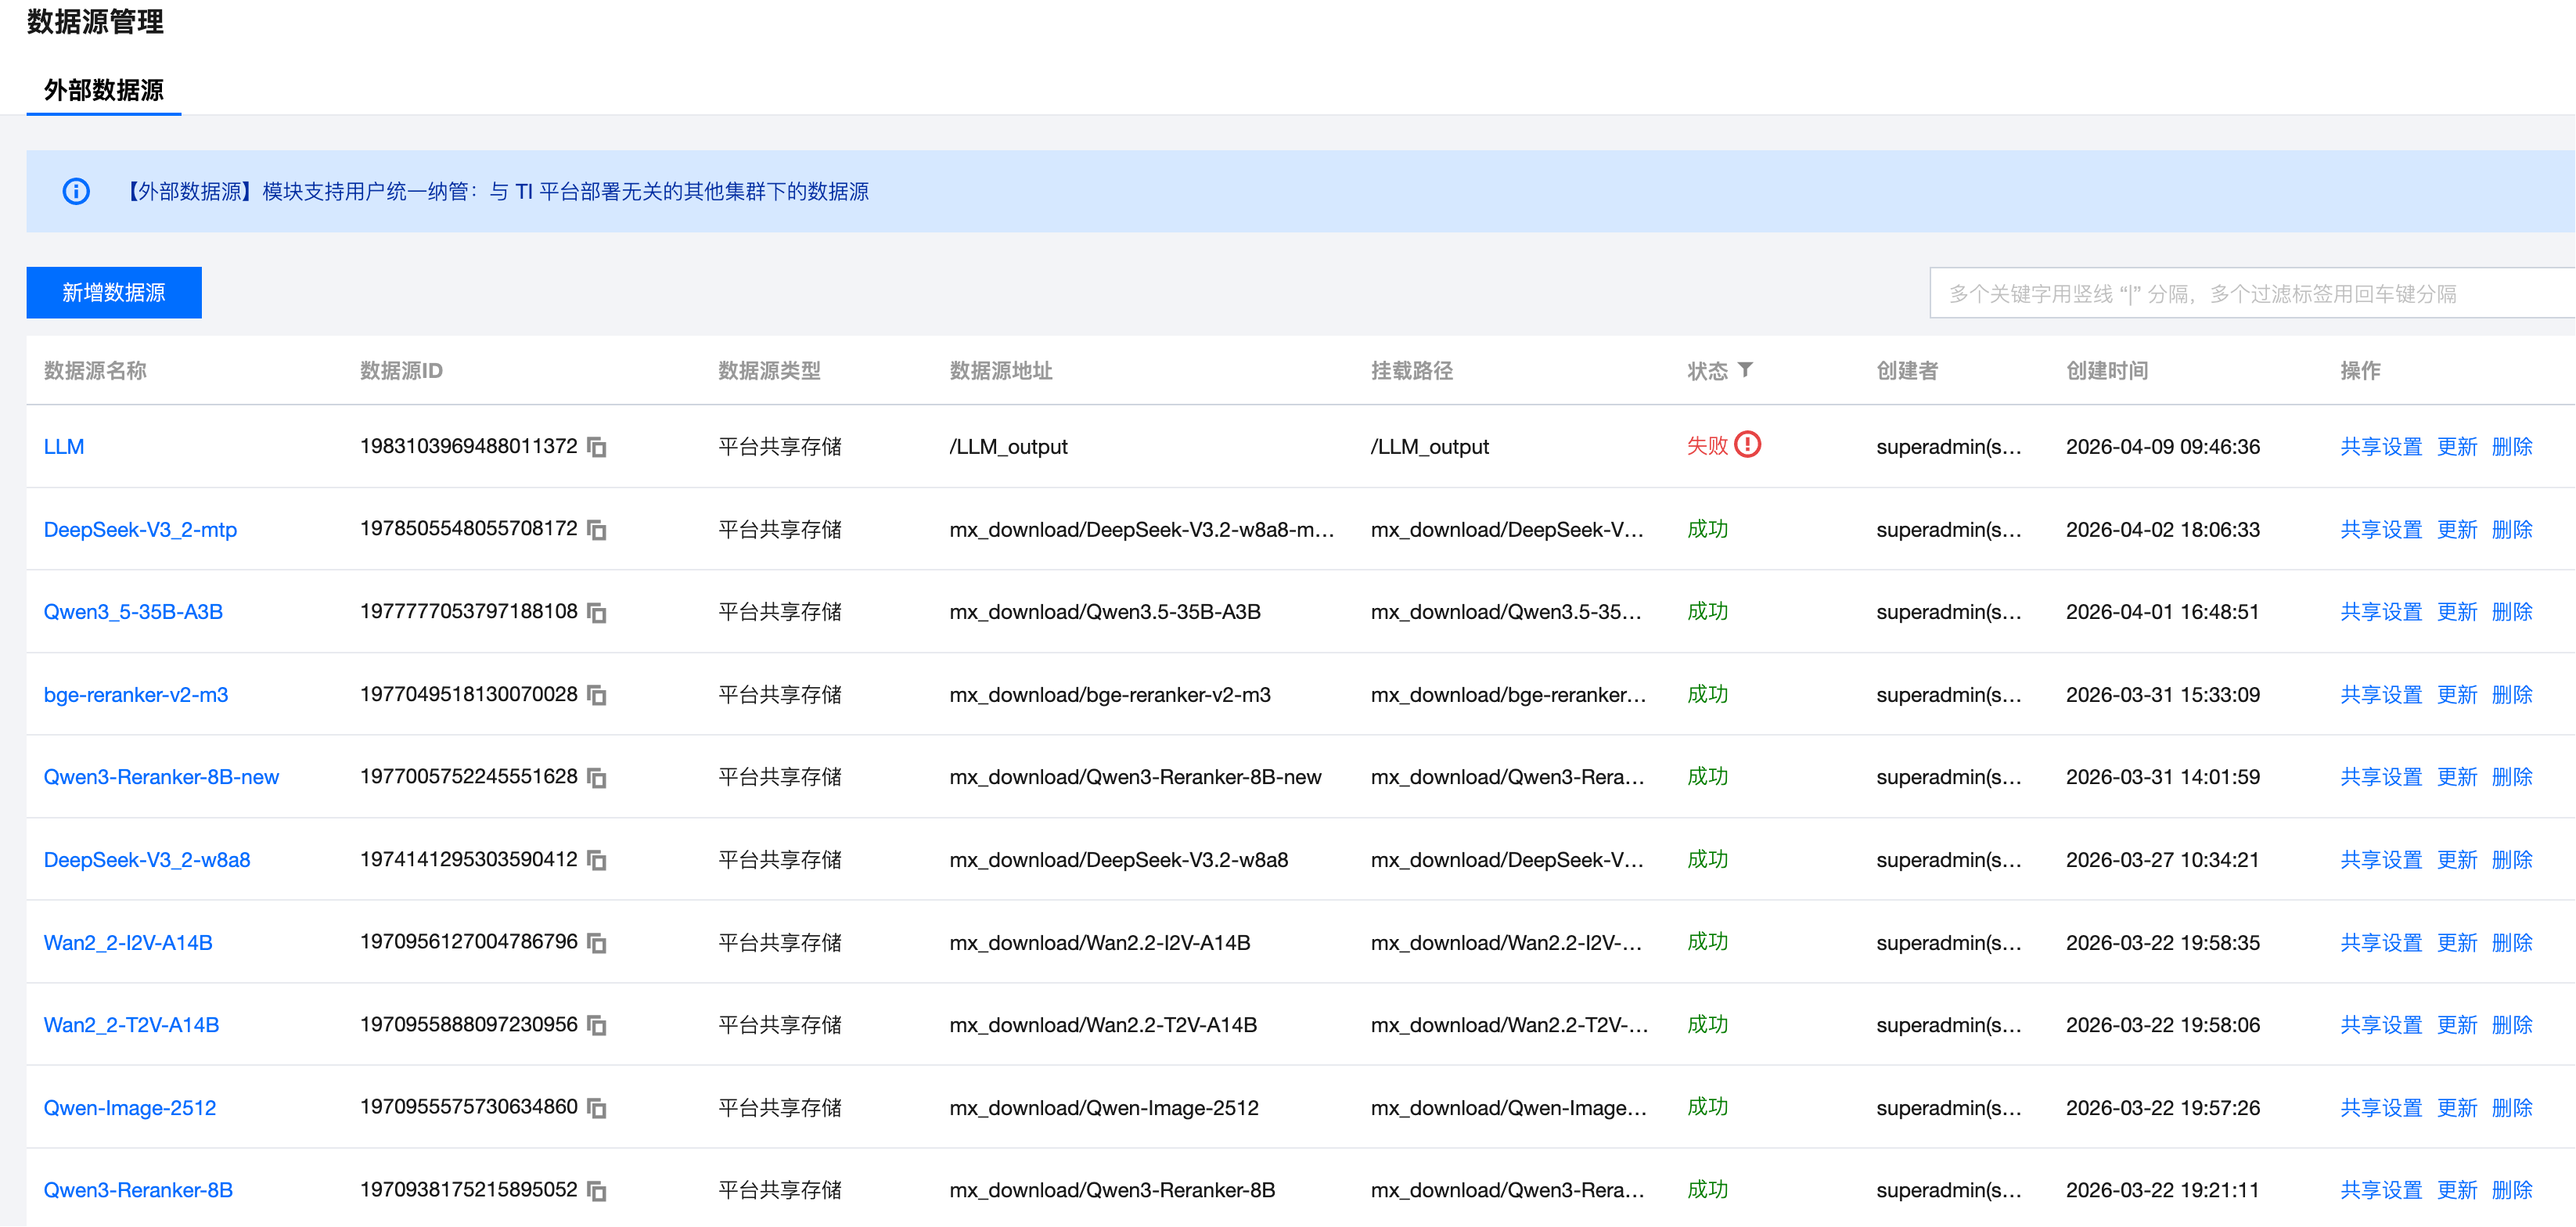Click 更新 for DeepSeek-V3_2-mtp
Image resolution: width=2576 pixels, height=1227 pixels.
click(x=2457, y=530)
